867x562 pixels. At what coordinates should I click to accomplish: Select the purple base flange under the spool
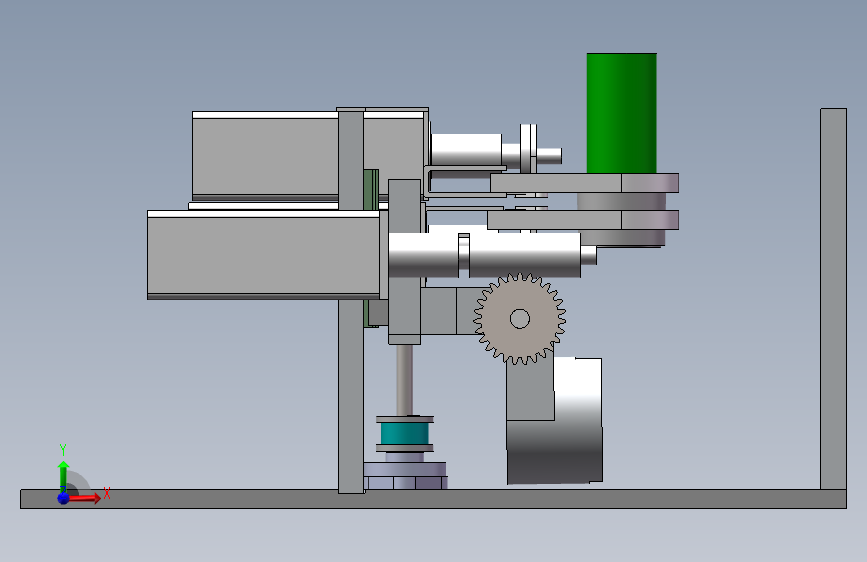[x=405, y=476]
